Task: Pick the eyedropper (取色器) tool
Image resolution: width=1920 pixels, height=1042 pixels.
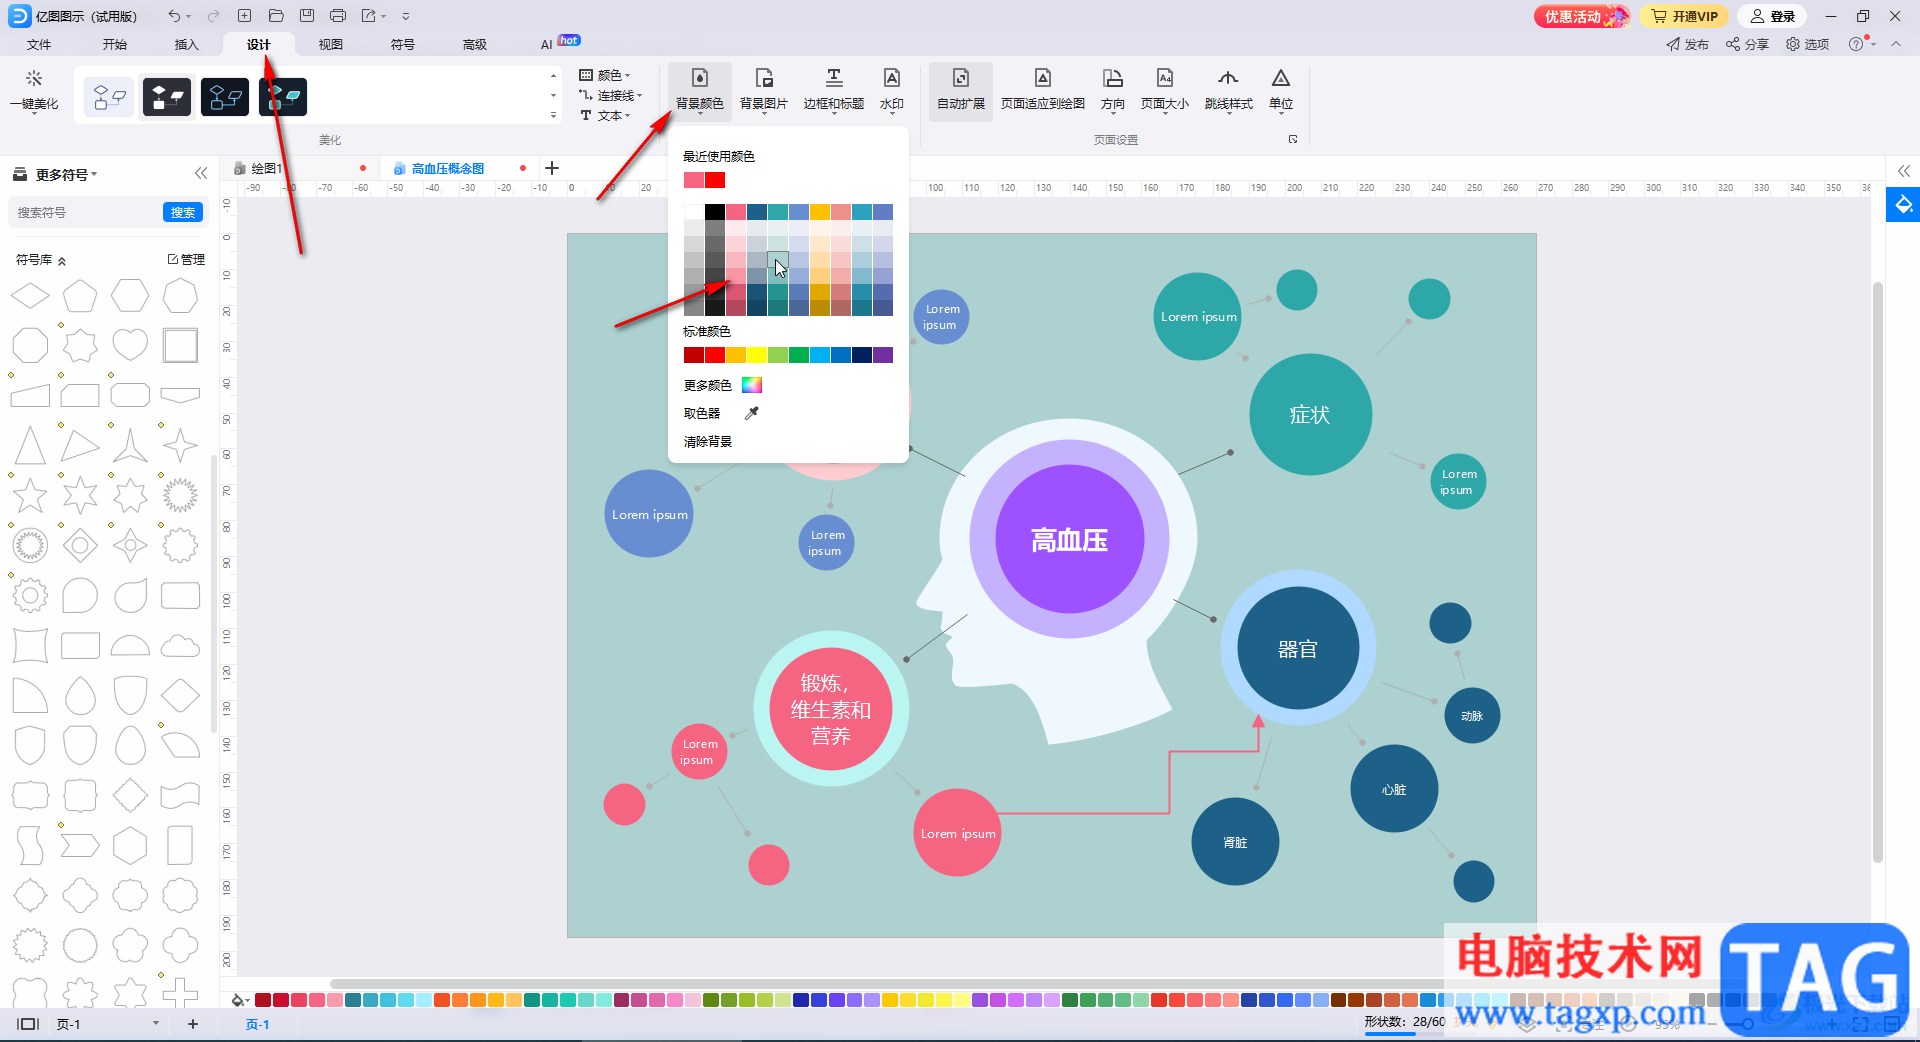Action: pyautogui.click(x=751, y=413)
